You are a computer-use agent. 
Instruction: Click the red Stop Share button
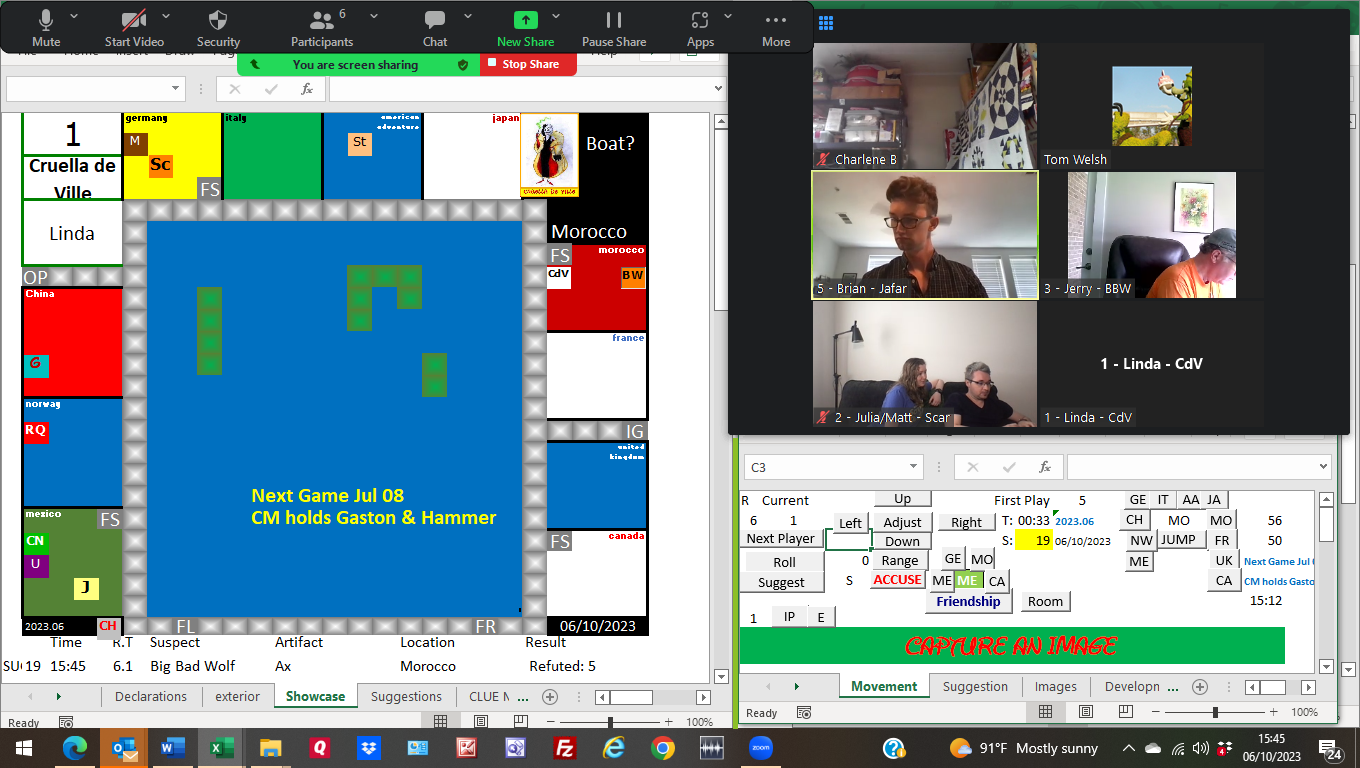coord(528,64)
